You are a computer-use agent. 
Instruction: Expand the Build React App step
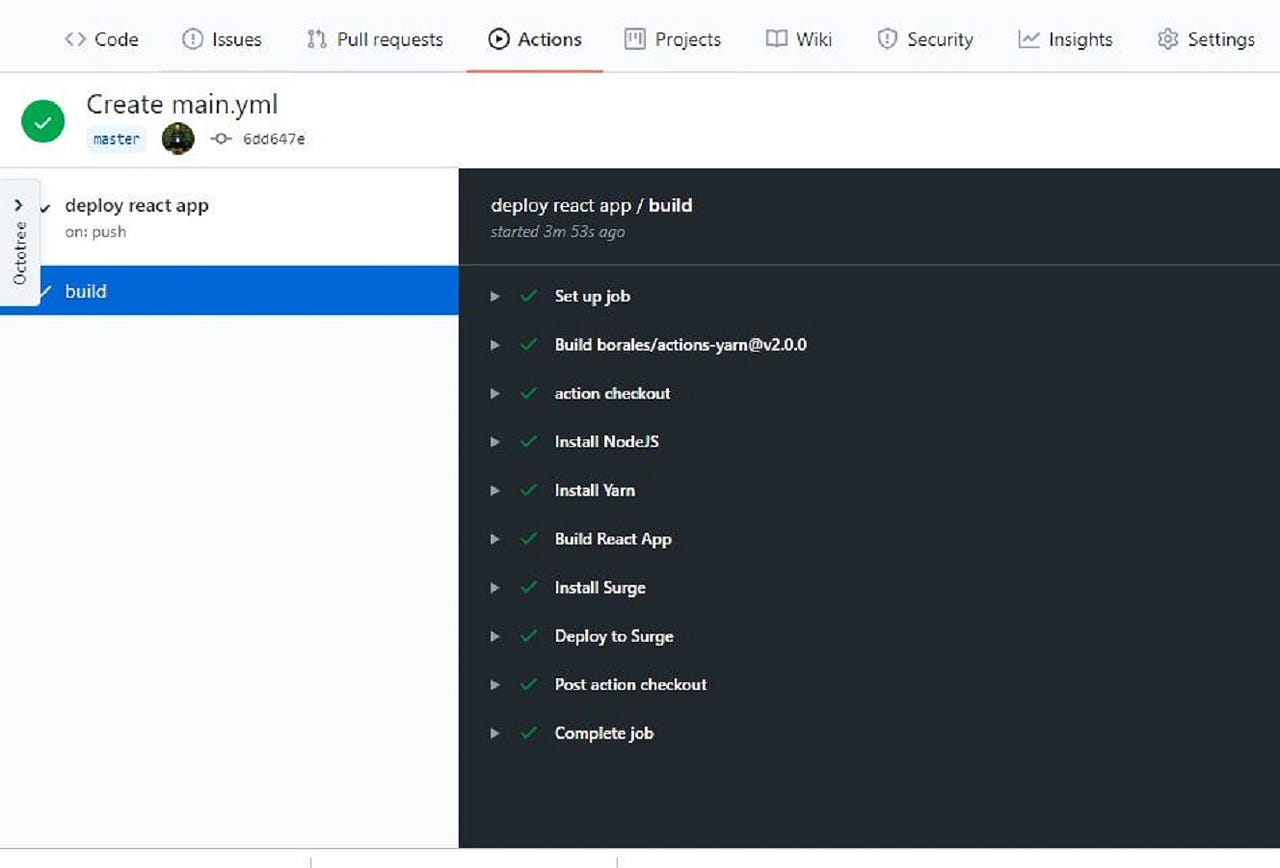(x=494, y=539)
